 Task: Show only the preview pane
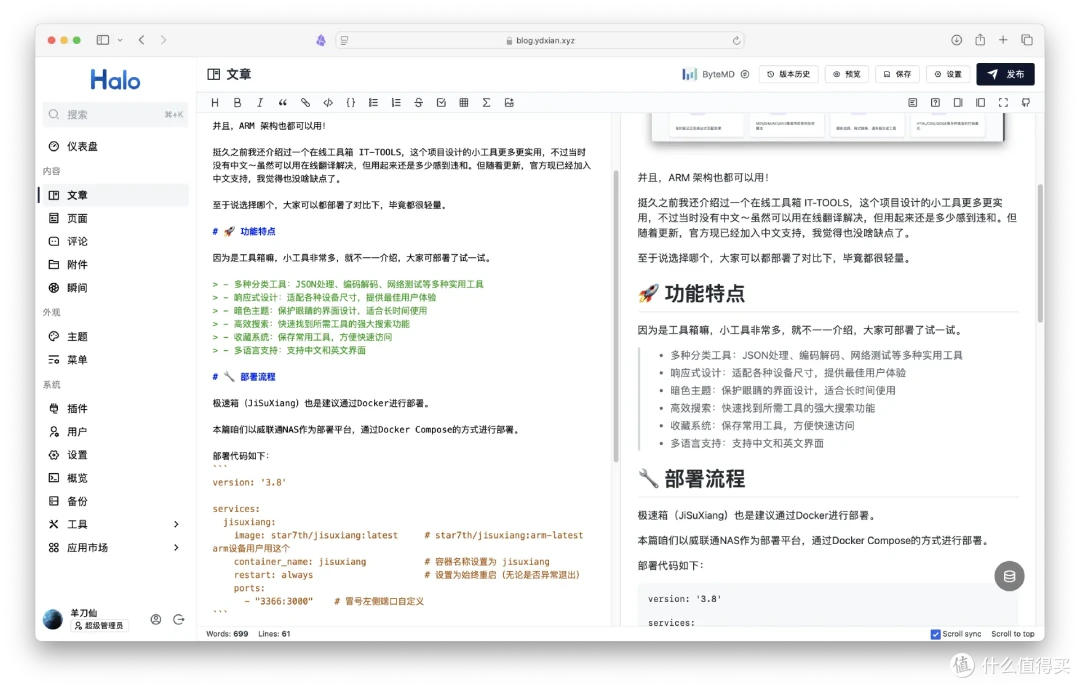(981, 103)
